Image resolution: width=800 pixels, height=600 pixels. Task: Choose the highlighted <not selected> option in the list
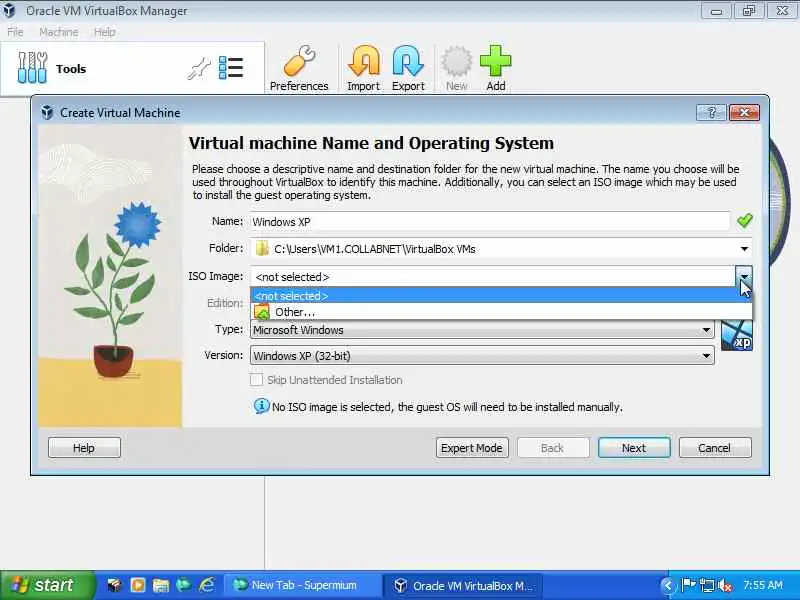[x=501, y=296]
